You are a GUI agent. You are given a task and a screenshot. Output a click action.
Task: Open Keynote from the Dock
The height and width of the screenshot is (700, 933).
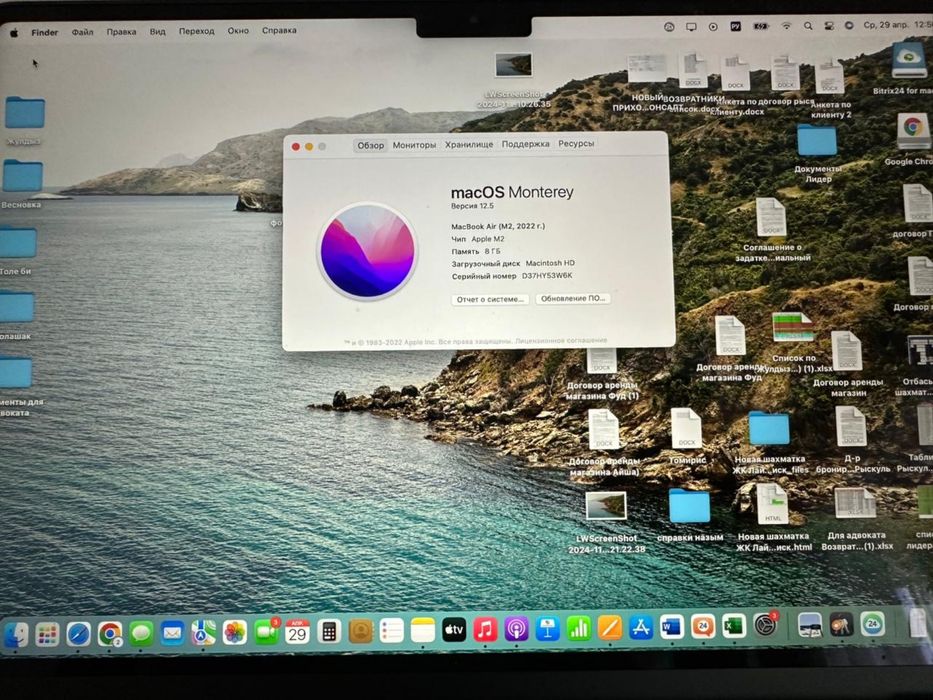(547, 629)
